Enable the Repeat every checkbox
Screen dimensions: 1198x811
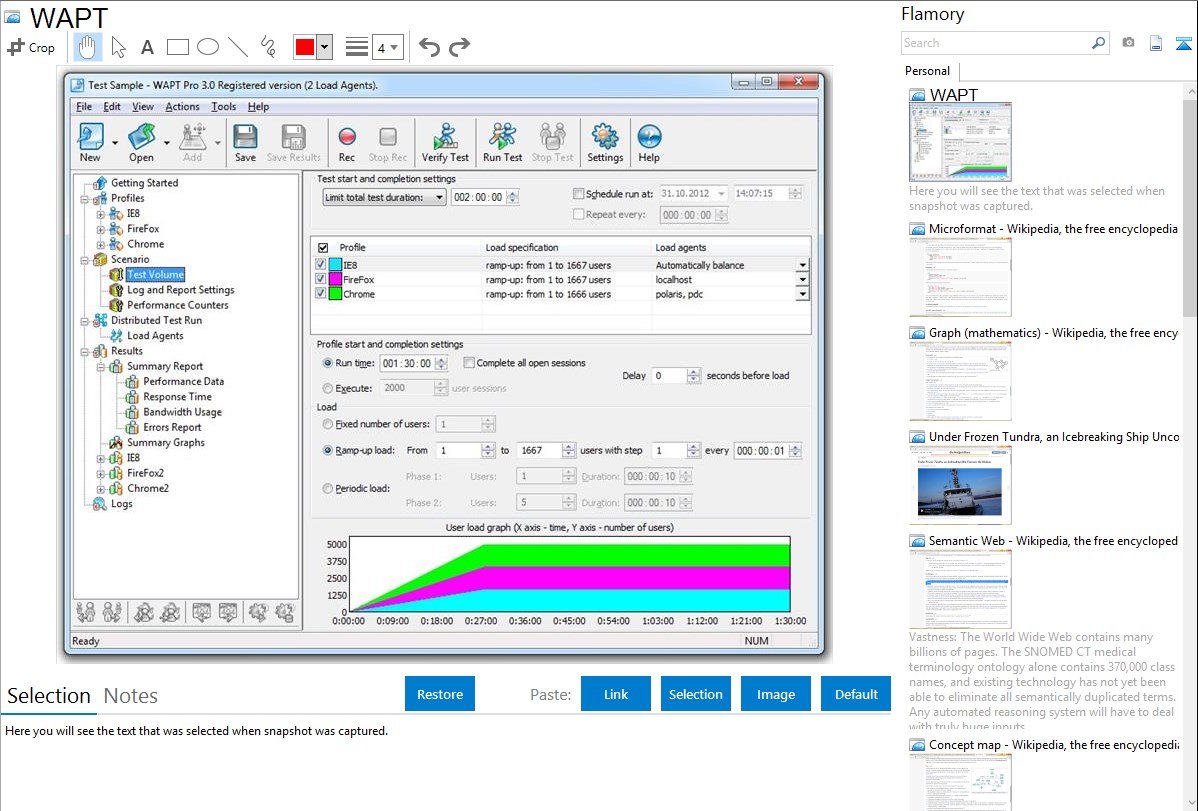(x=578, y=215)
